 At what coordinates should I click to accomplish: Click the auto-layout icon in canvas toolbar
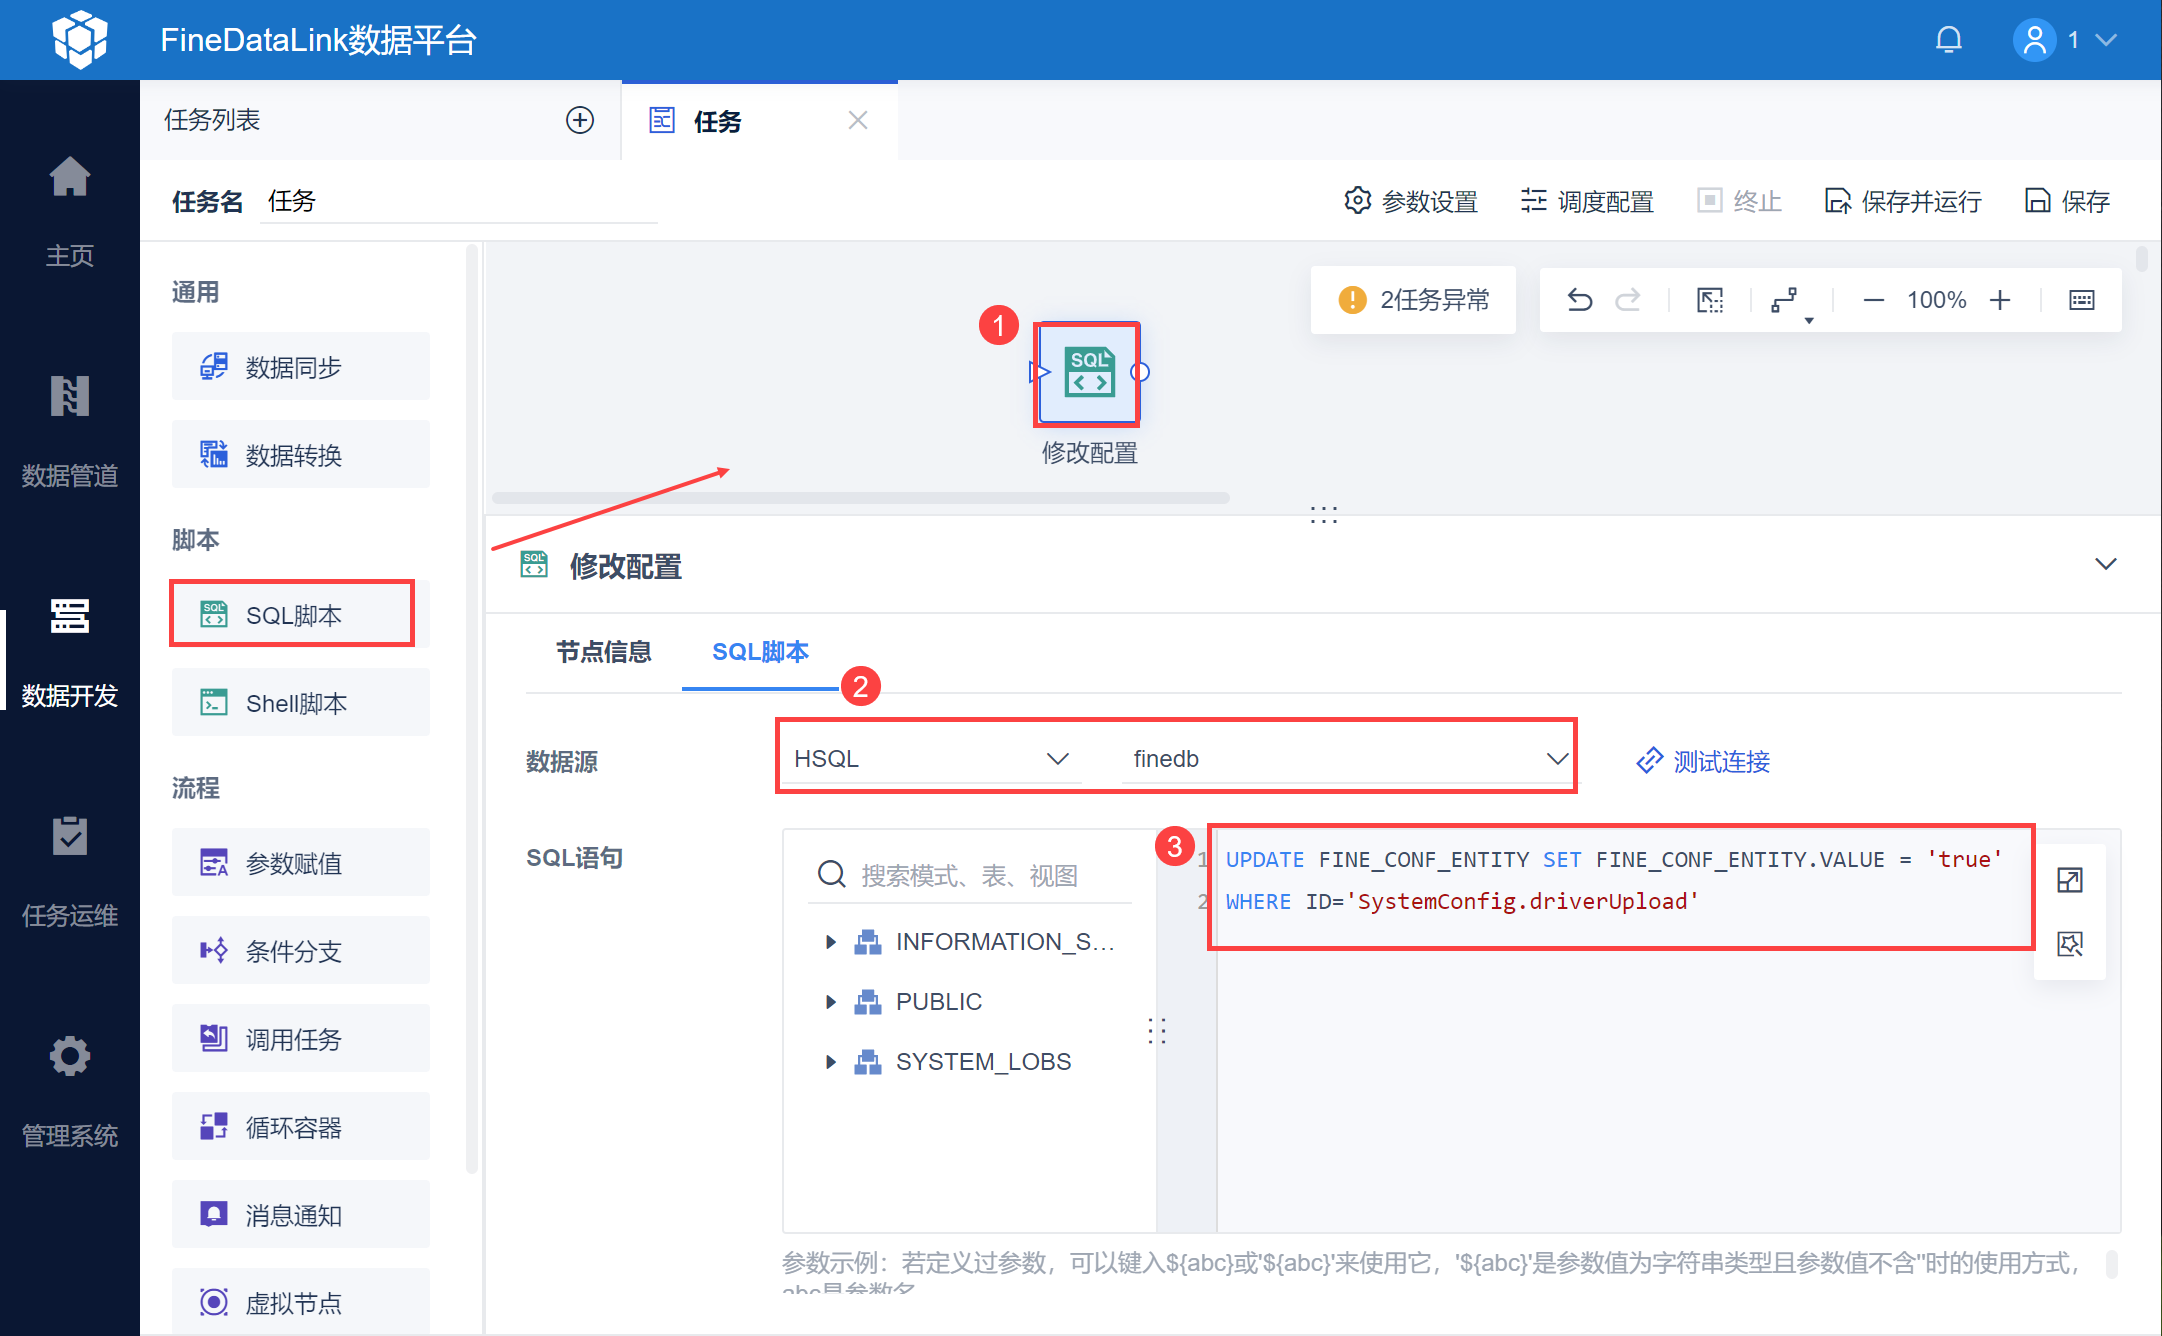coord(1786,300)
